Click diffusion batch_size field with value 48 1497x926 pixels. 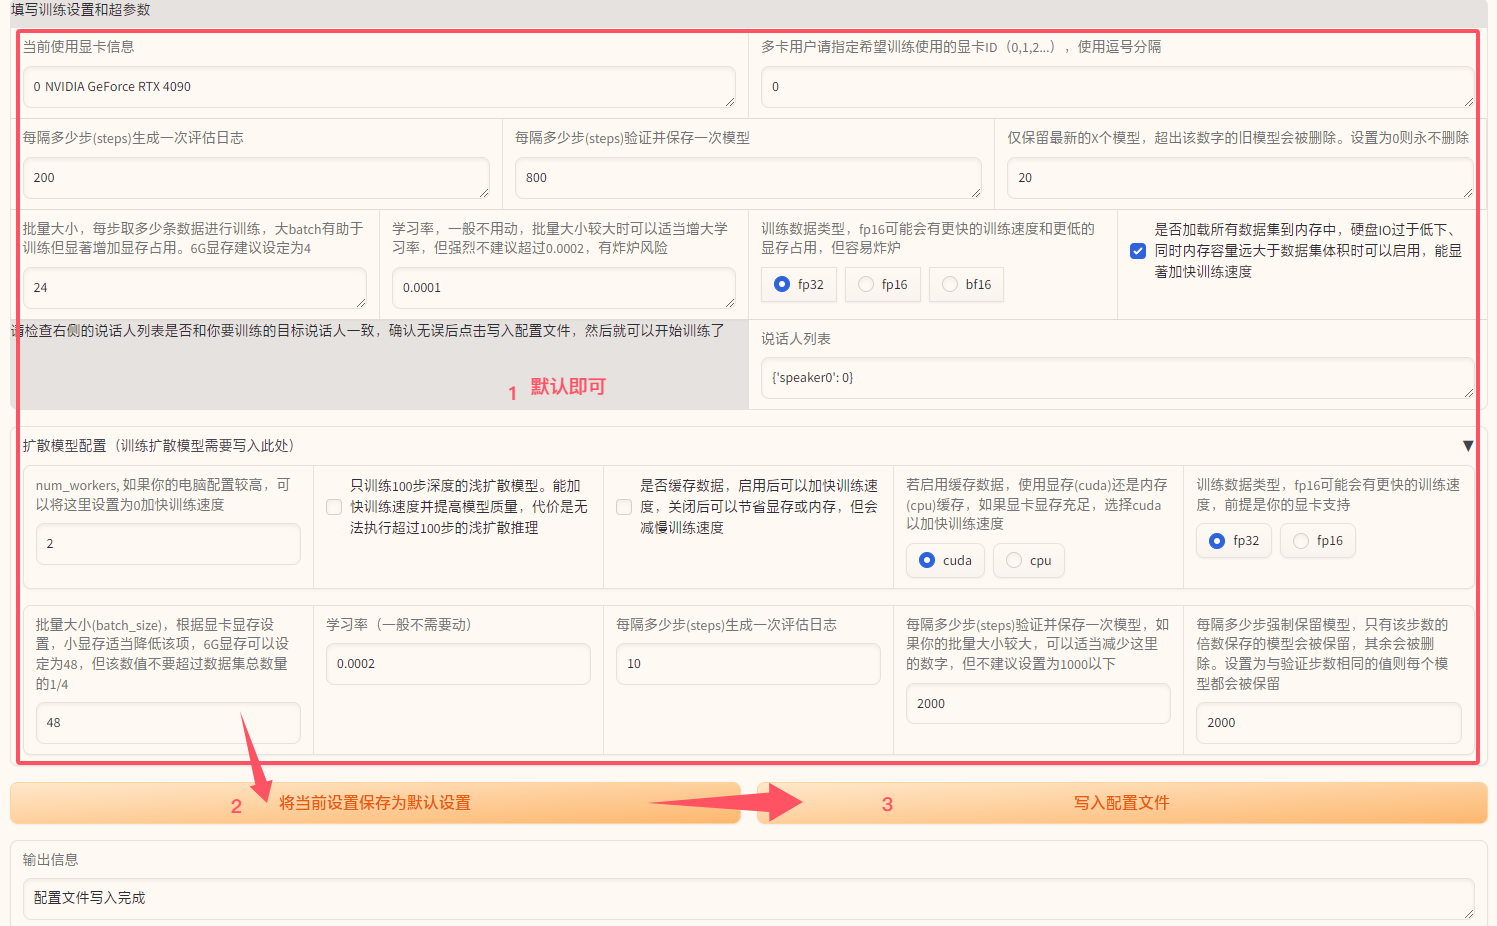tap(168, 723)
